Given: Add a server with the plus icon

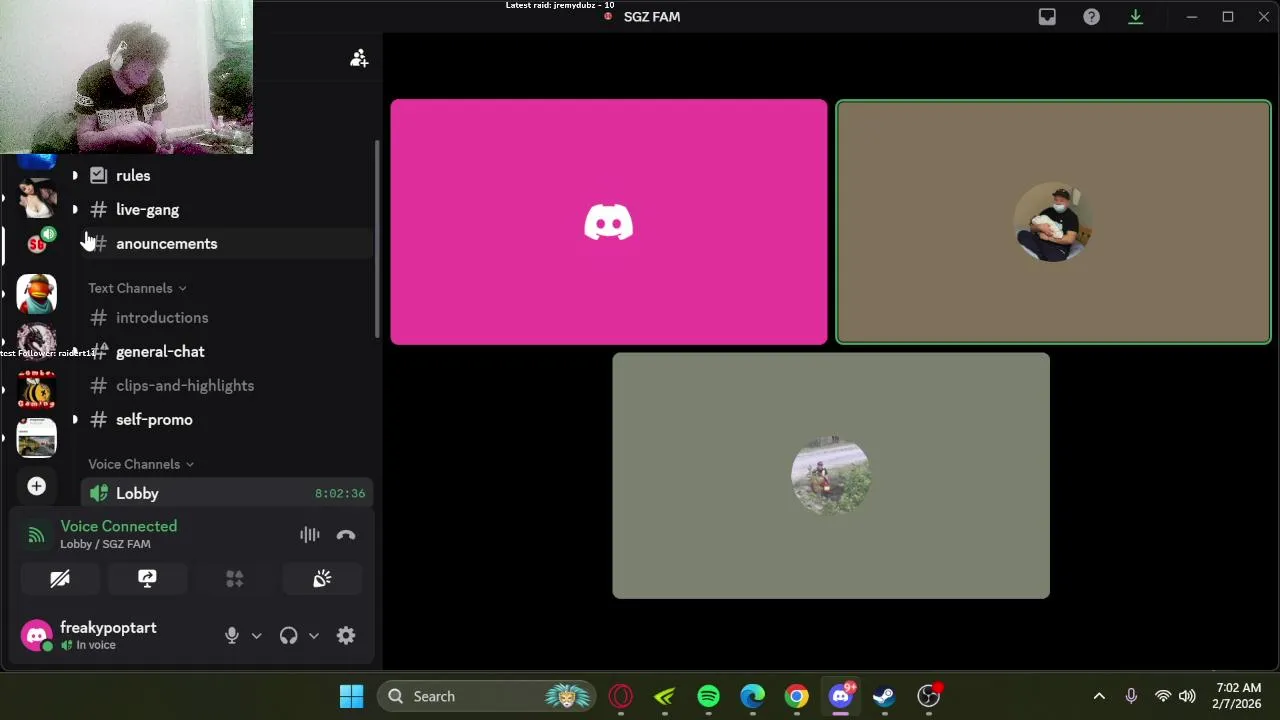Looking at the screenshot, I should tap(37, 486).
